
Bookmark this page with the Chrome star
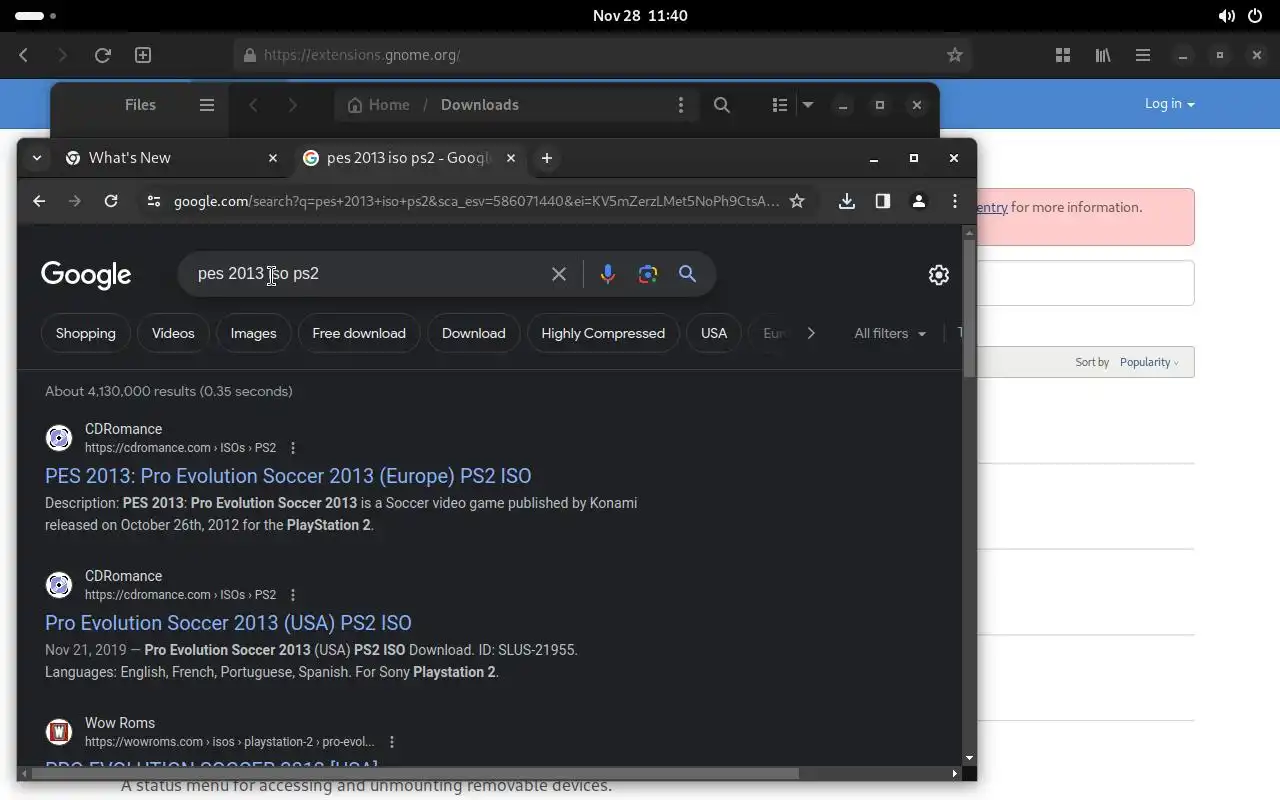coord(797,201)
